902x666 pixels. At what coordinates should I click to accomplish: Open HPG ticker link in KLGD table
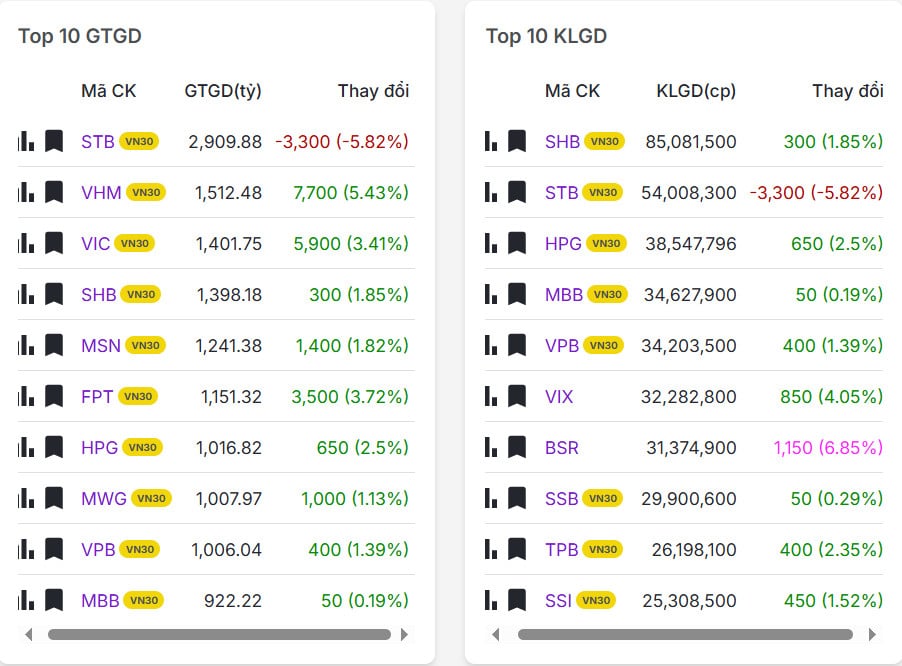tap(563, 243)
